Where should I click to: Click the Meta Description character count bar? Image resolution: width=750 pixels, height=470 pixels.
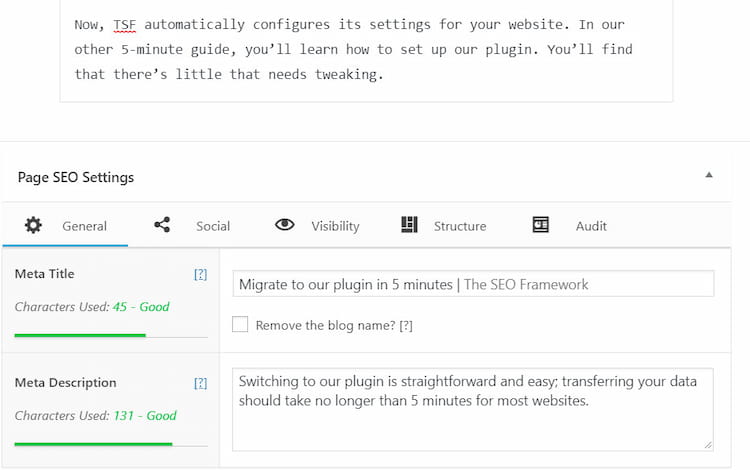[x=111, y=444]
